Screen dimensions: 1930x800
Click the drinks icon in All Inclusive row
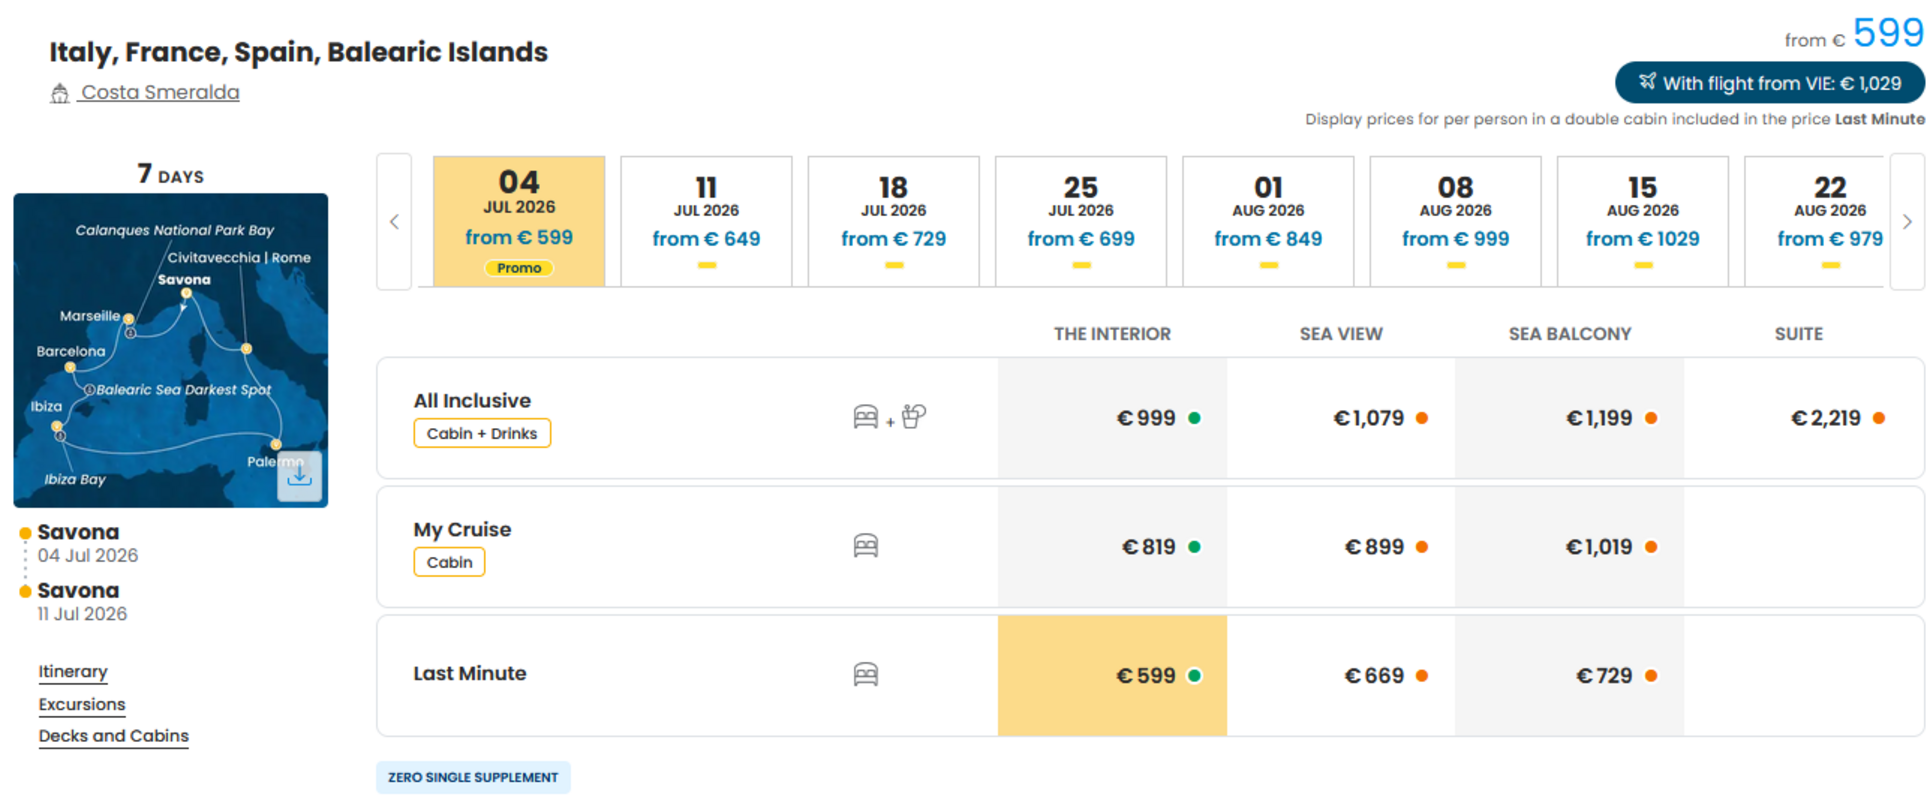click(x=914, y=416)
